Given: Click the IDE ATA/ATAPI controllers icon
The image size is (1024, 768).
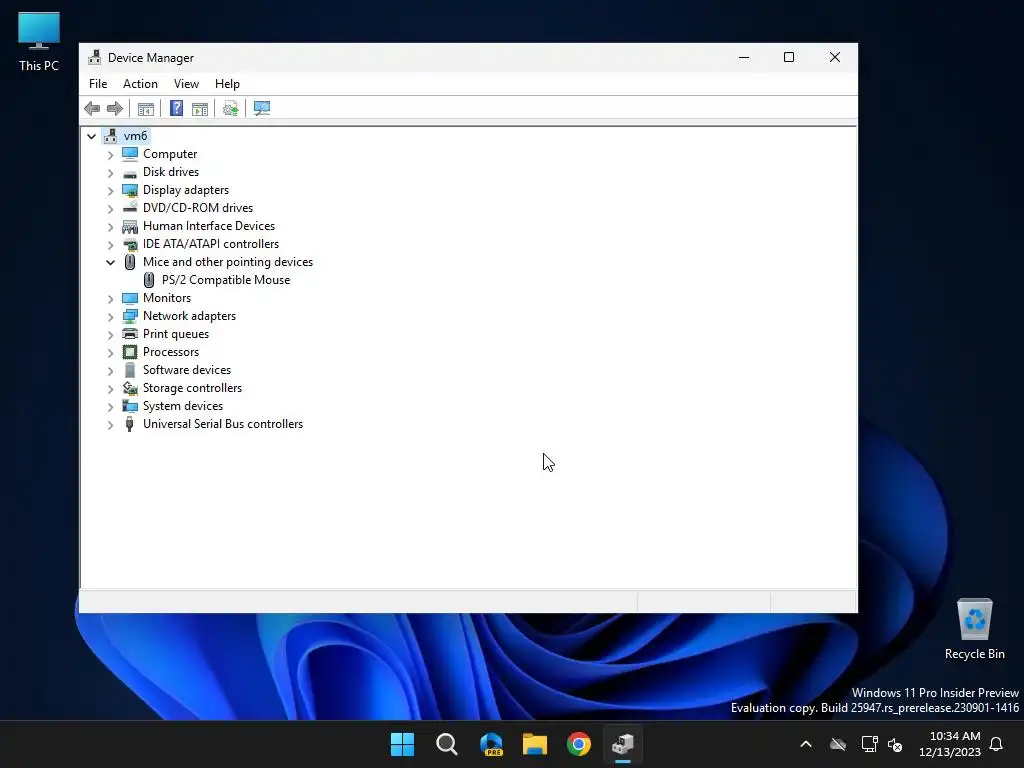Looking at the screenshot, I should [x=130, y=244].
